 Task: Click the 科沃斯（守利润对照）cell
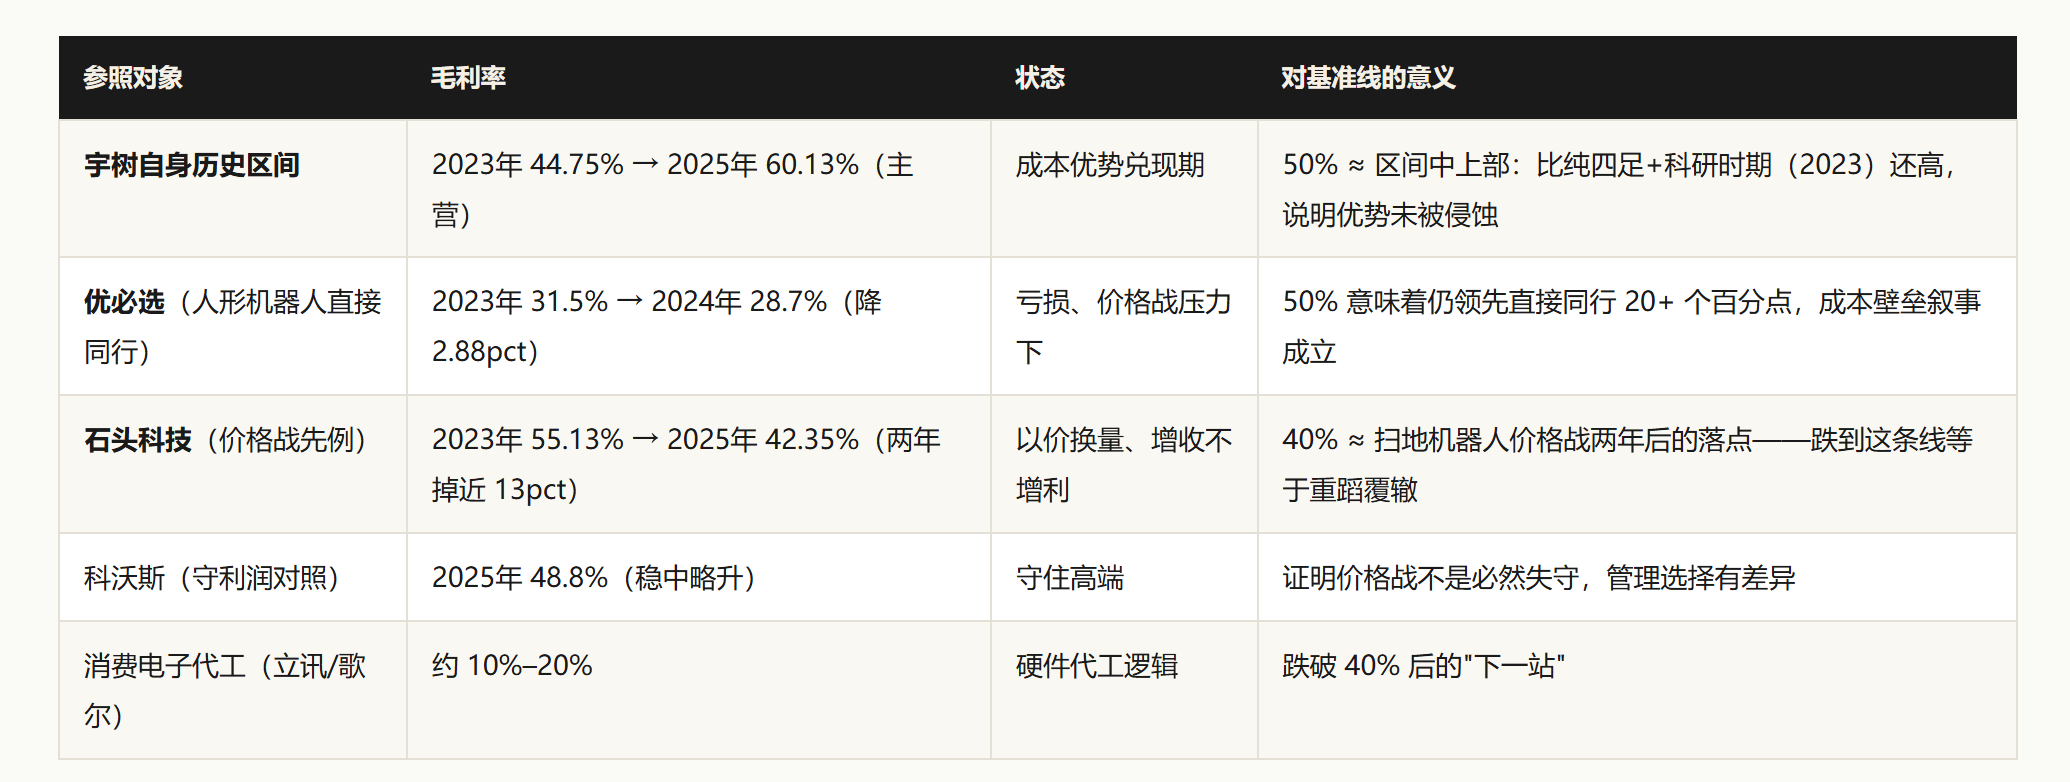click(233, 577)
